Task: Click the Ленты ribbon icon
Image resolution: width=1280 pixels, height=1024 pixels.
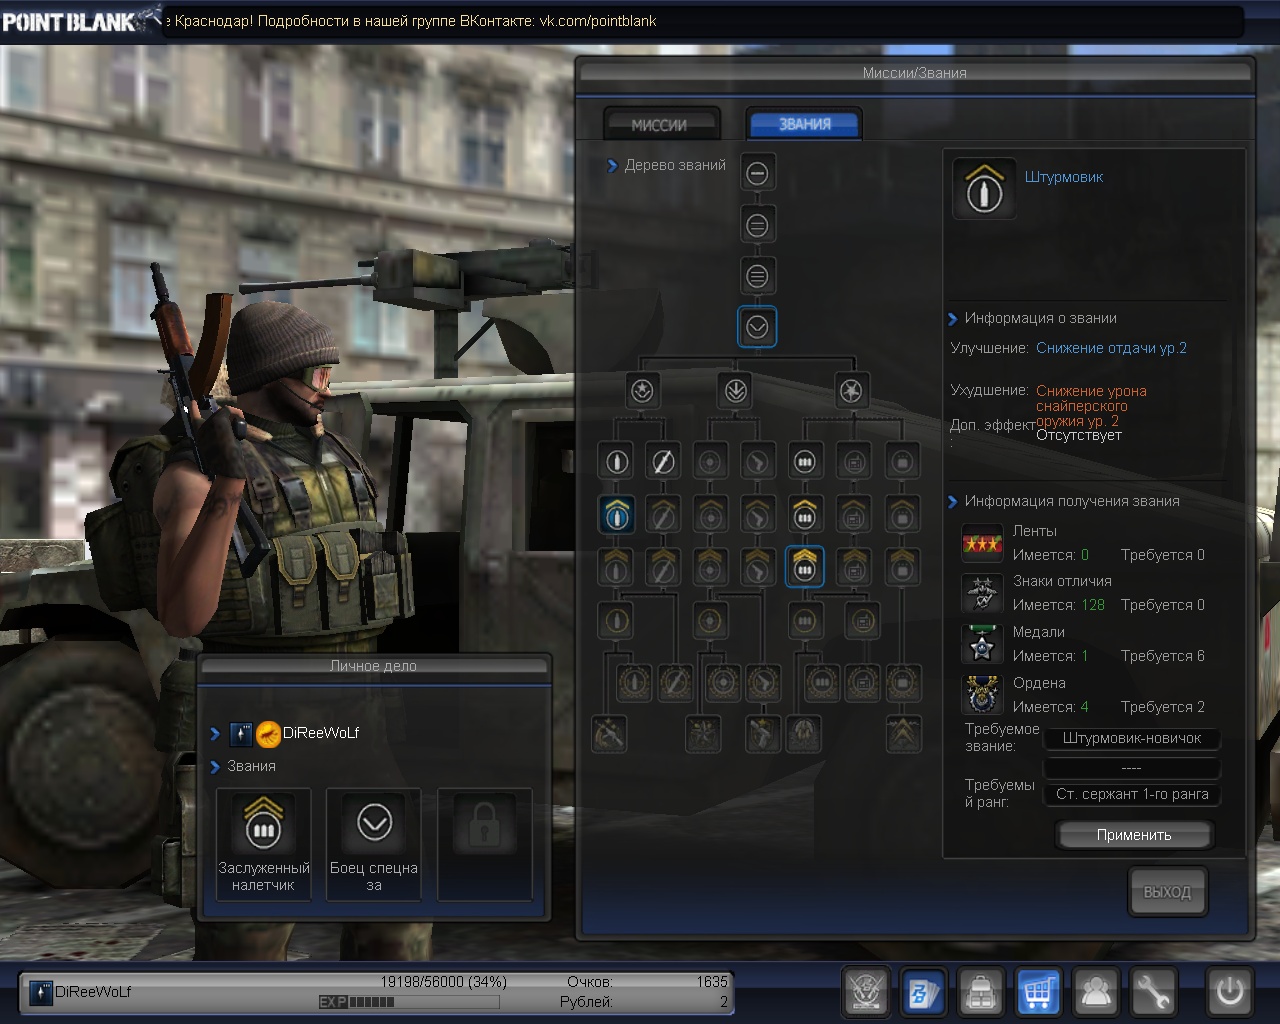Action: point(982,543)
